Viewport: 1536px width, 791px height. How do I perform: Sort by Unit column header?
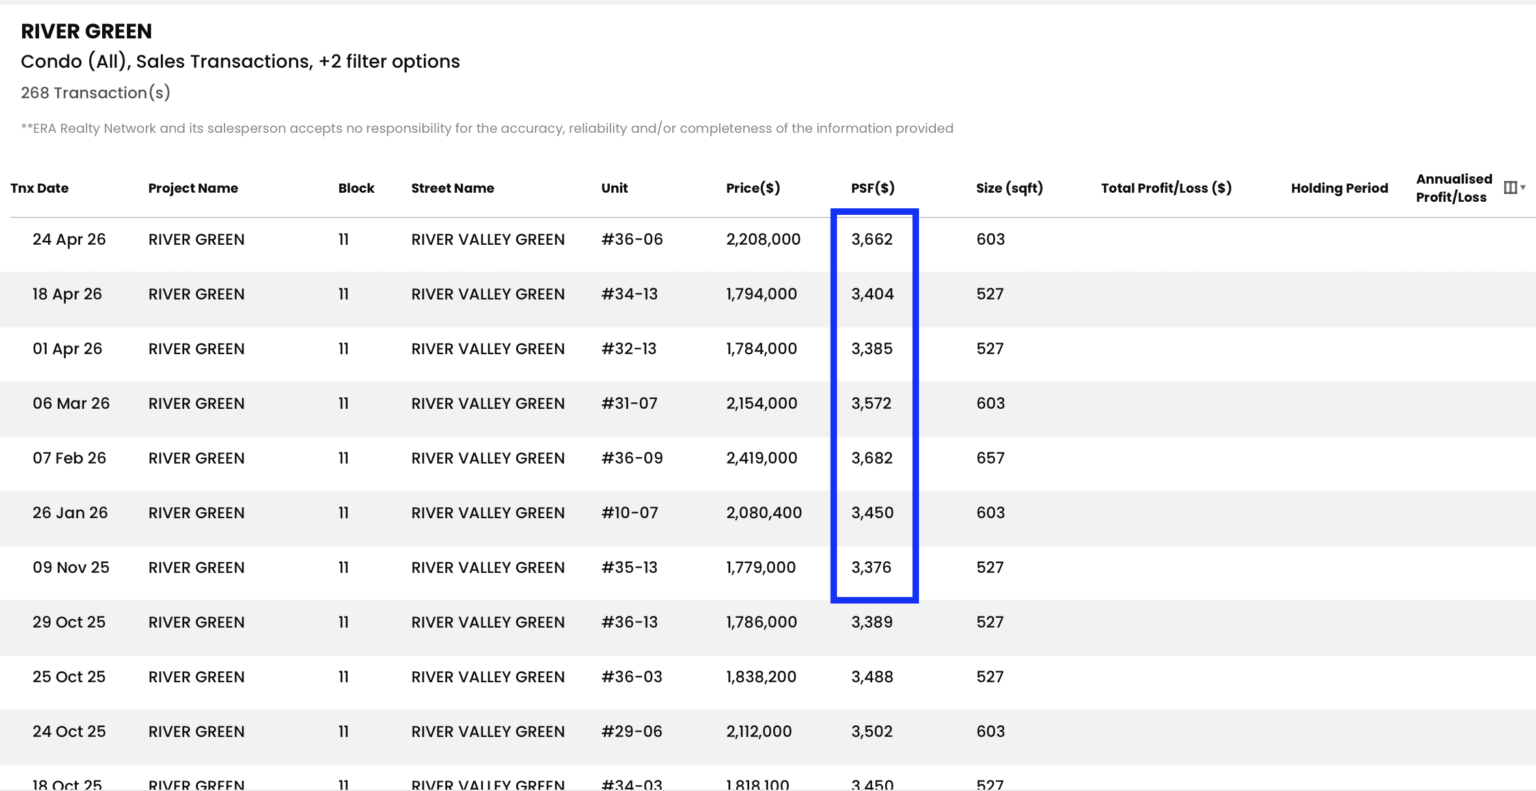pyautogui.click(x=615, y=188)
